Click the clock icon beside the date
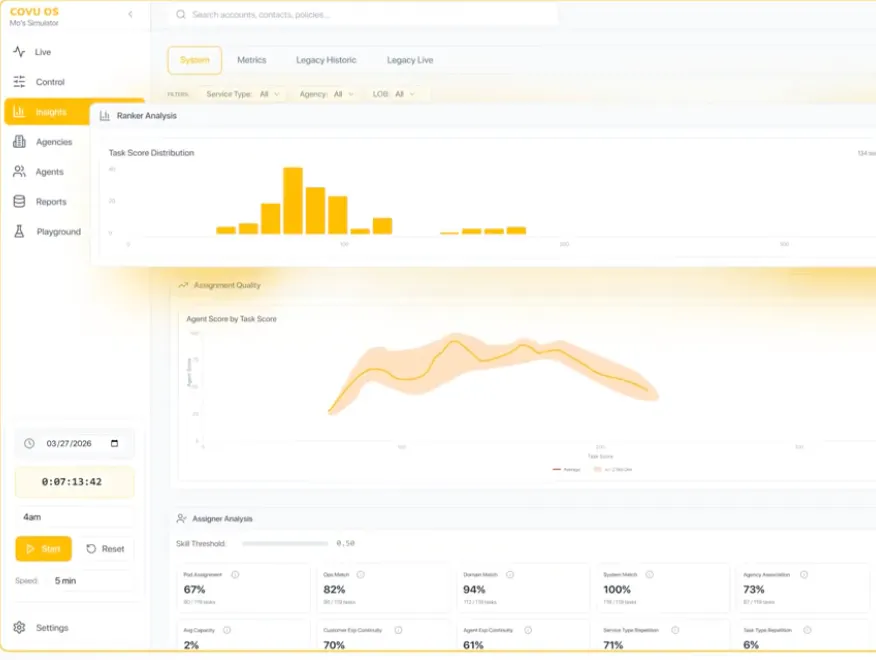This screenshot has height=660, width=876. pos(29,443)
